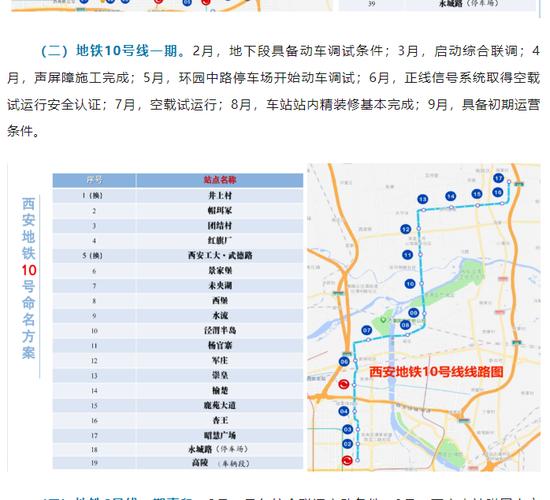
Task: Click station marker 08 on the route map
Action: [405, 325]
